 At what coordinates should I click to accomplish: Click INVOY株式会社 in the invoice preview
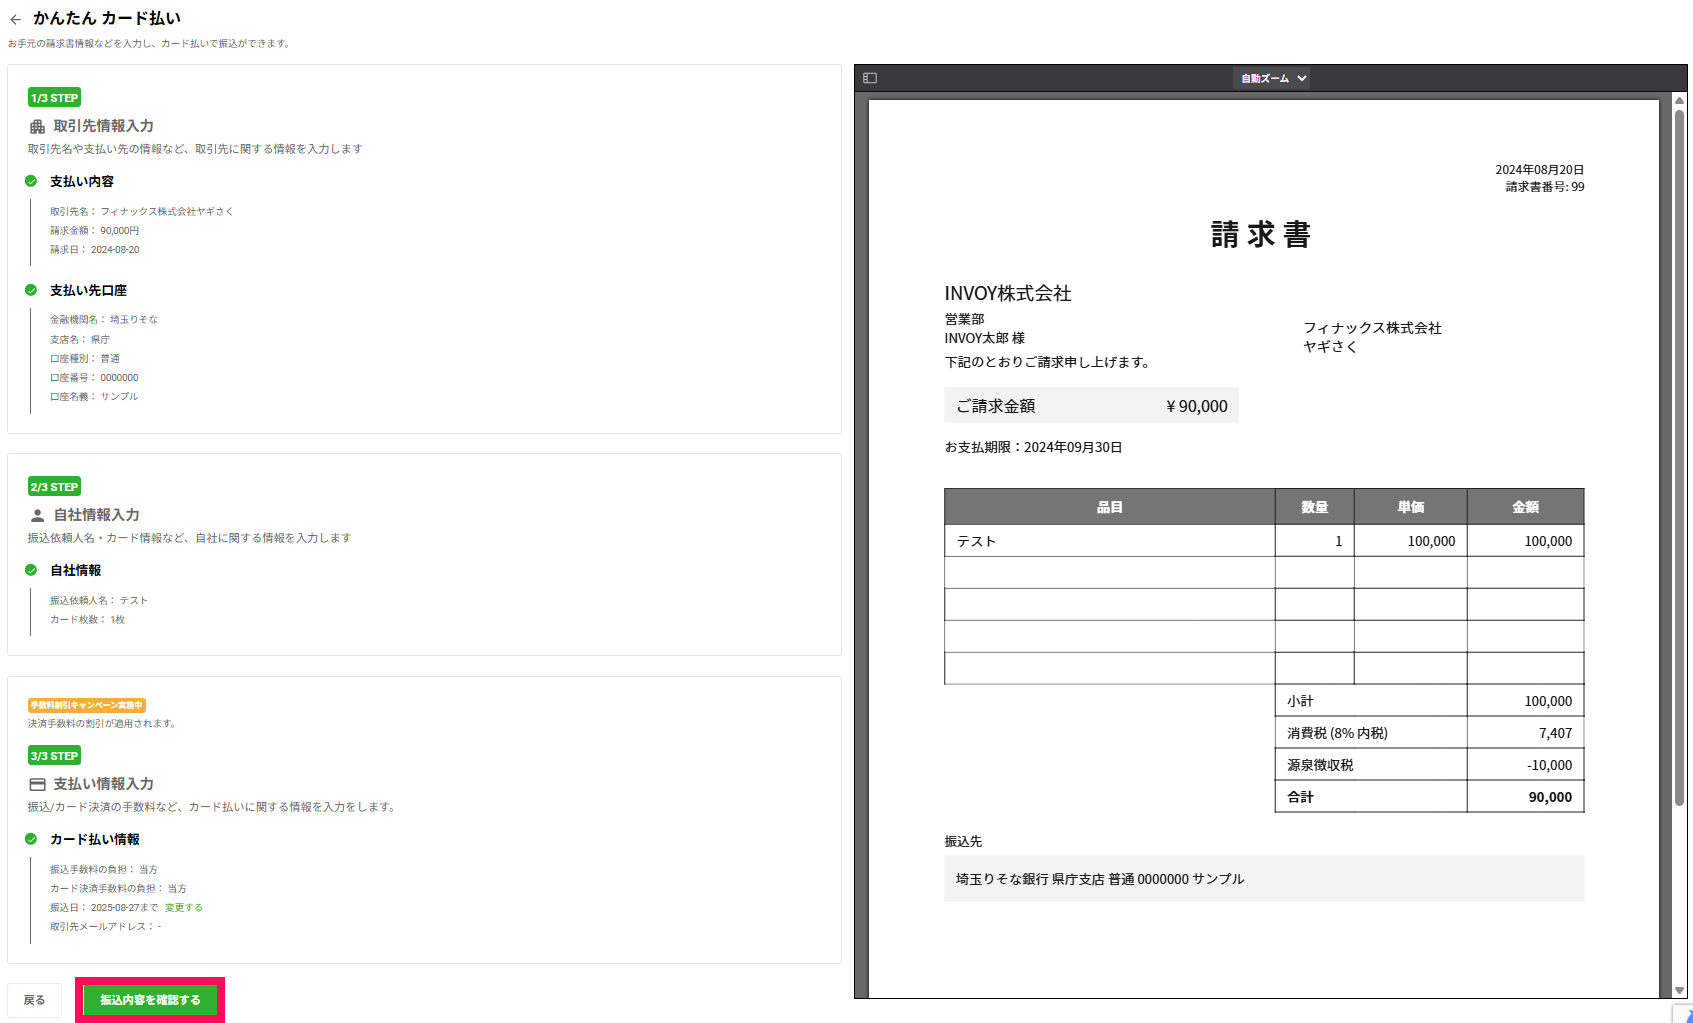click(x=1008, y=293)
